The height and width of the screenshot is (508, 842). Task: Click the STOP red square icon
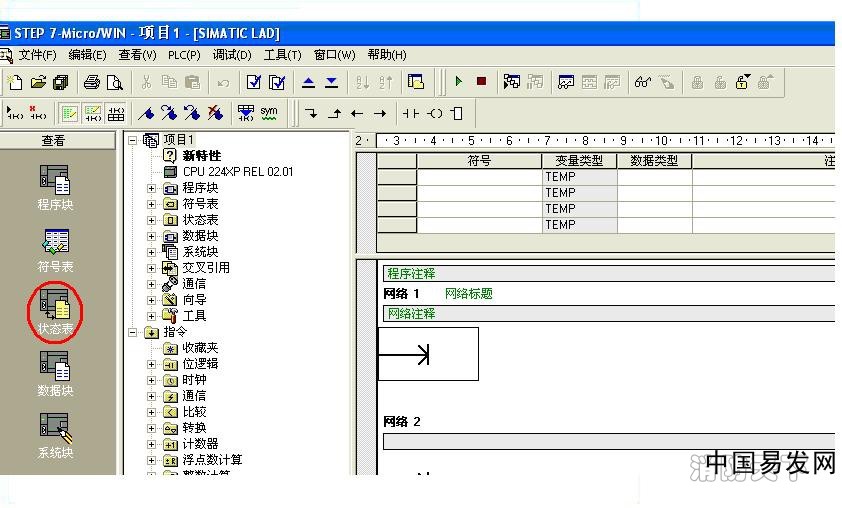481,82
